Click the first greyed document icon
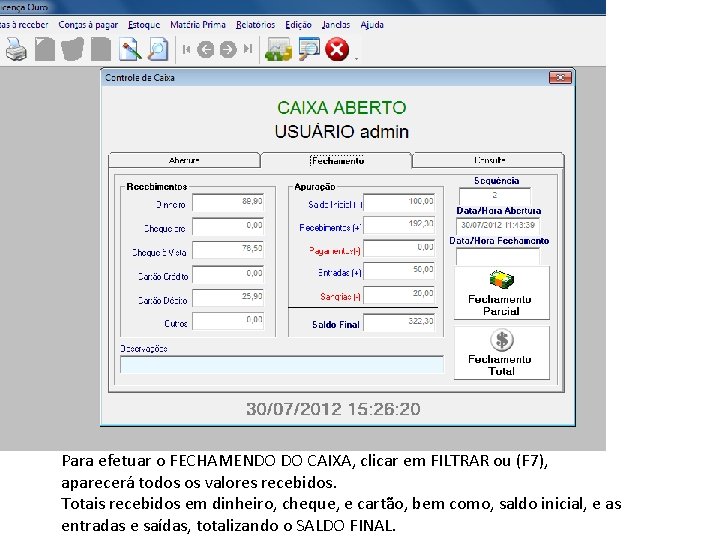This screenshot has height=540, width=720. pyautogui.click(x=45, y=49)
